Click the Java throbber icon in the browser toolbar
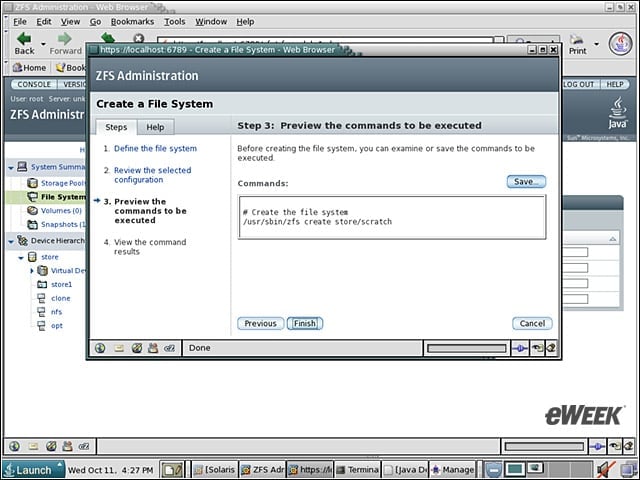This screenshot has height=480, width=640. point(620,43)
